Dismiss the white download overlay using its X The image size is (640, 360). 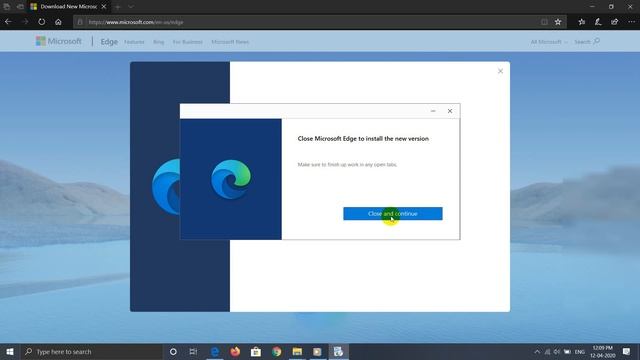coord(500,71)
